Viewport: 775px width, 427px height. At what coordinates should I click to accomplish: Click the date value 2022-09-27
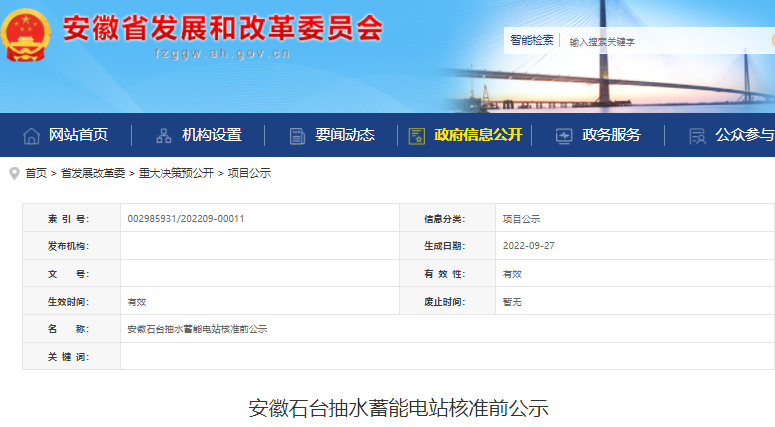pyautogui.click(x=529, y=246)
